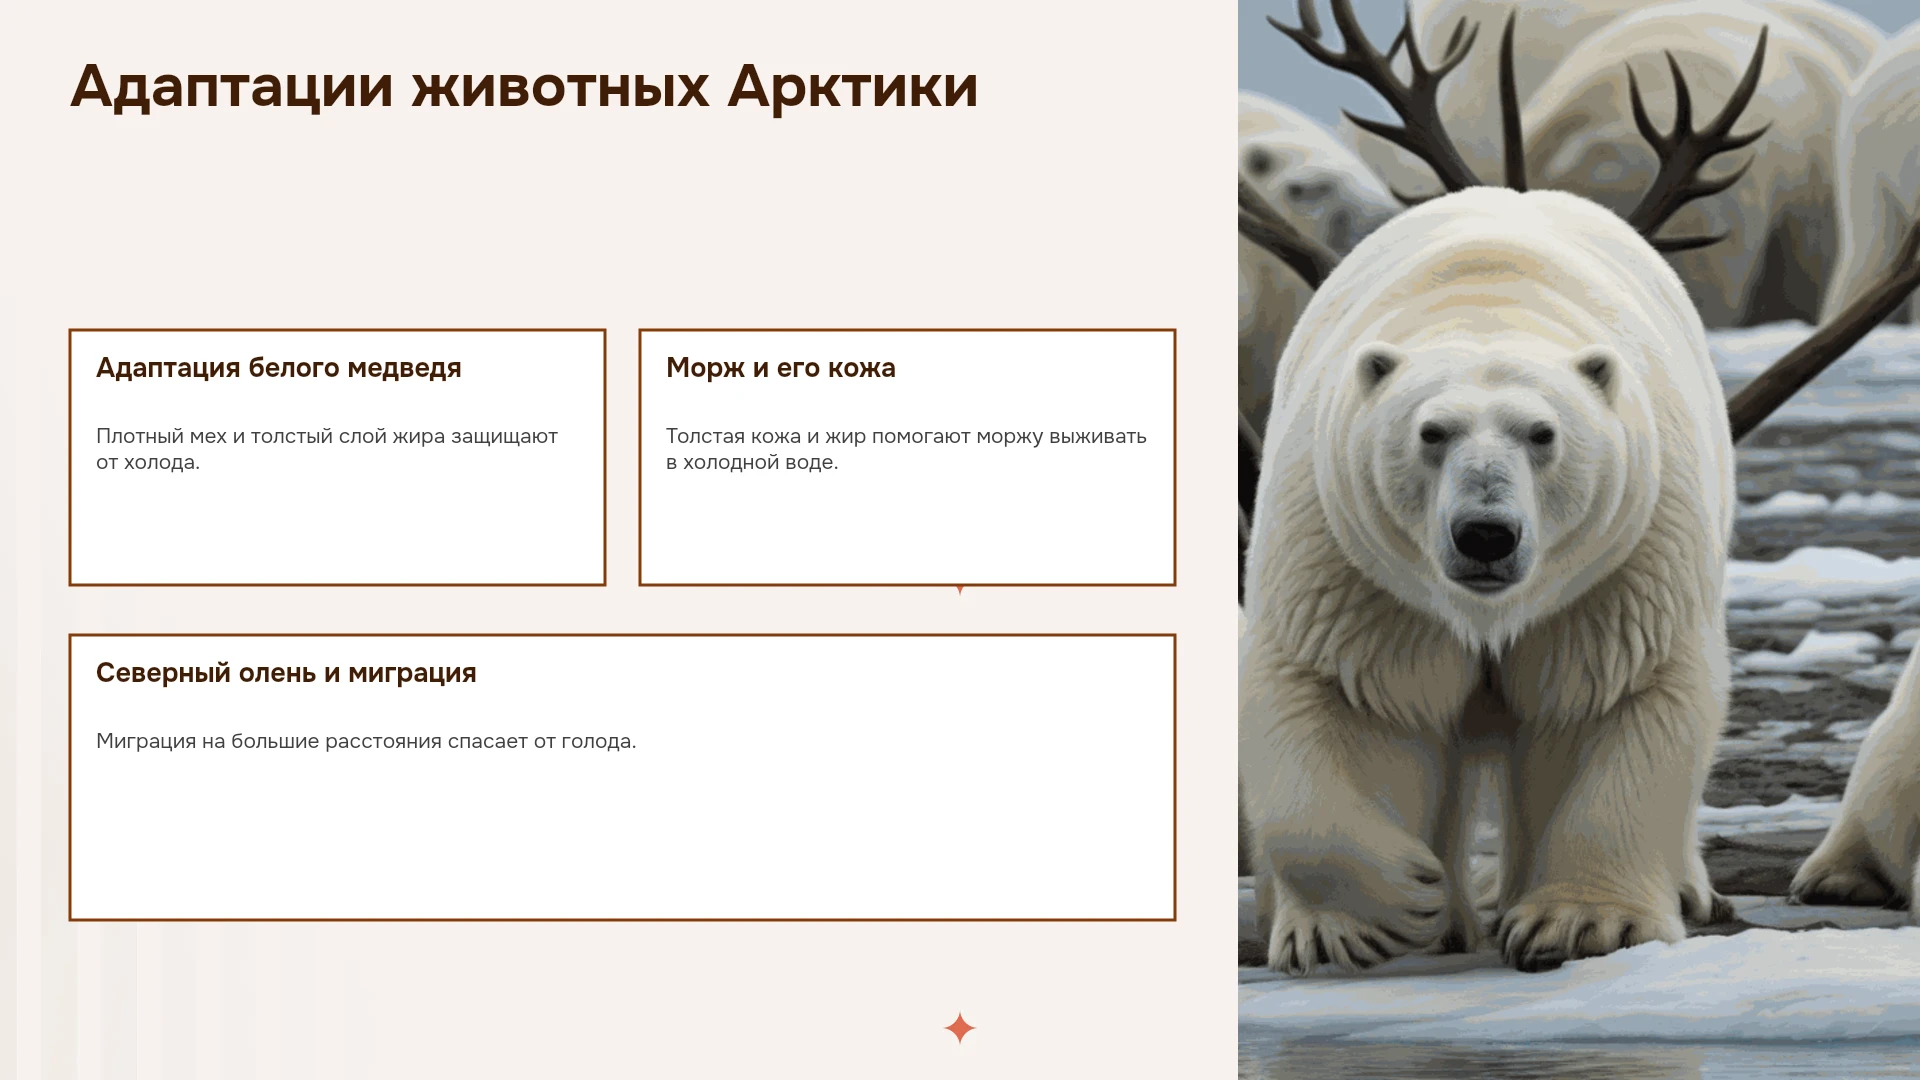Select the sentence about миграция на расстояния
This screenshot has width=1920, height=1080.
(366, 741)
